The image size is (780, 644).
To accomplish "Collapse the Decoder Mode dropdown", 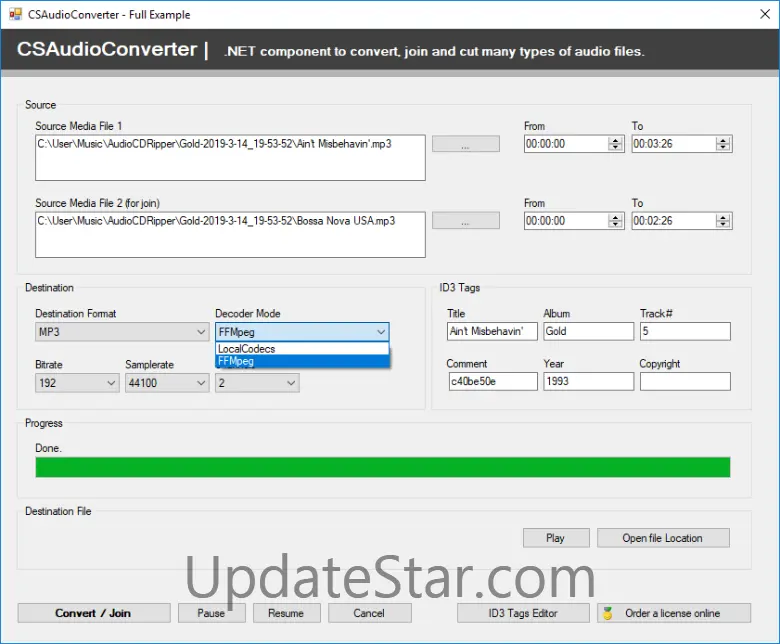I will pos(302,332).
